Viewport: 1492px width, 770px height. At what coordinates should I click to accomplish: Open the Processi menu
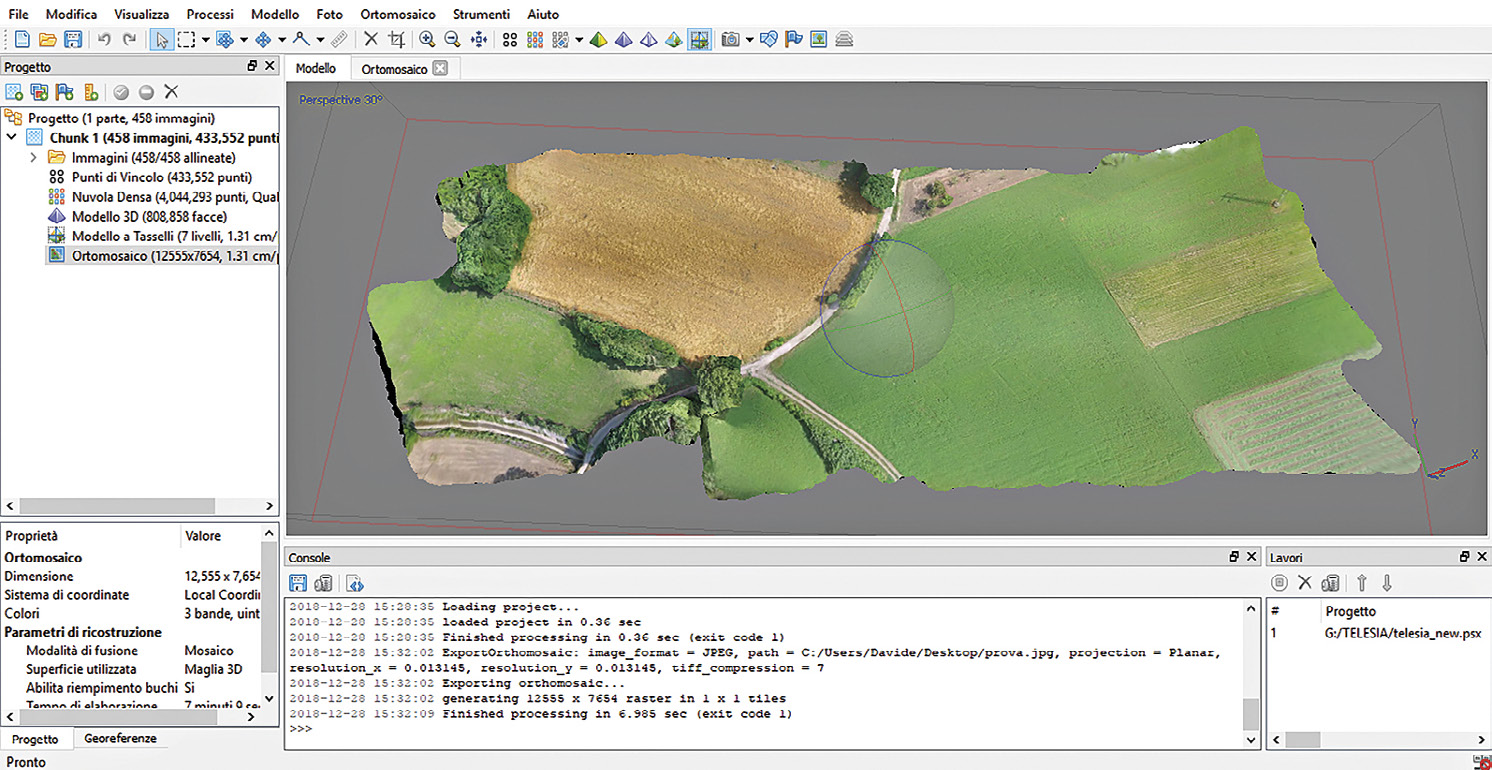[210, 14]
